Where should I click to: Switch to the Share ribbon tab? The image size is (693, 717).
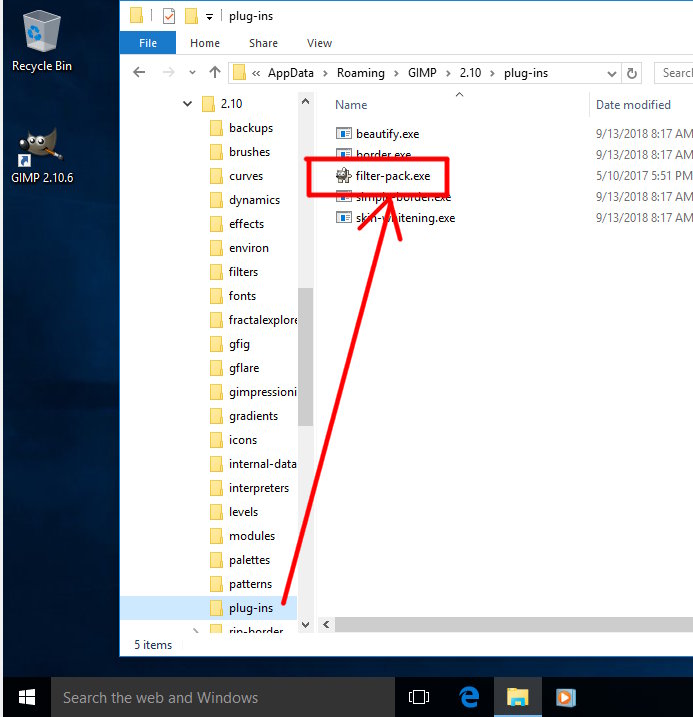263,43
